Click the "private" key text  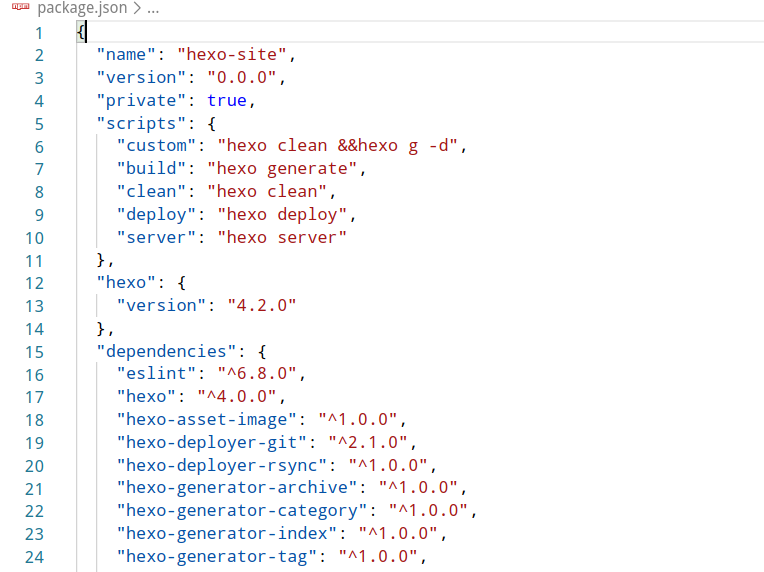[x=141, y=100]
